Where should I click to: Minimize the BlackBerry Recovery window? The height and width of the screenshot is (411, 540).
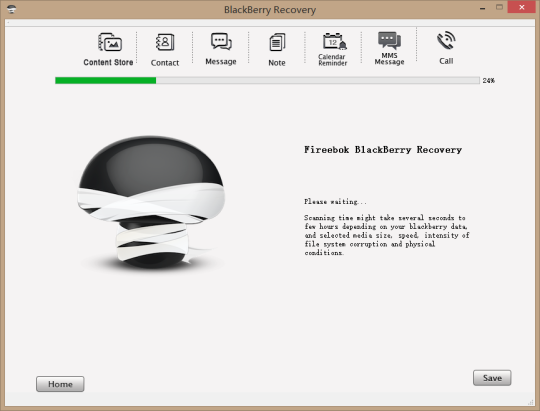click(x=482, y=8)
